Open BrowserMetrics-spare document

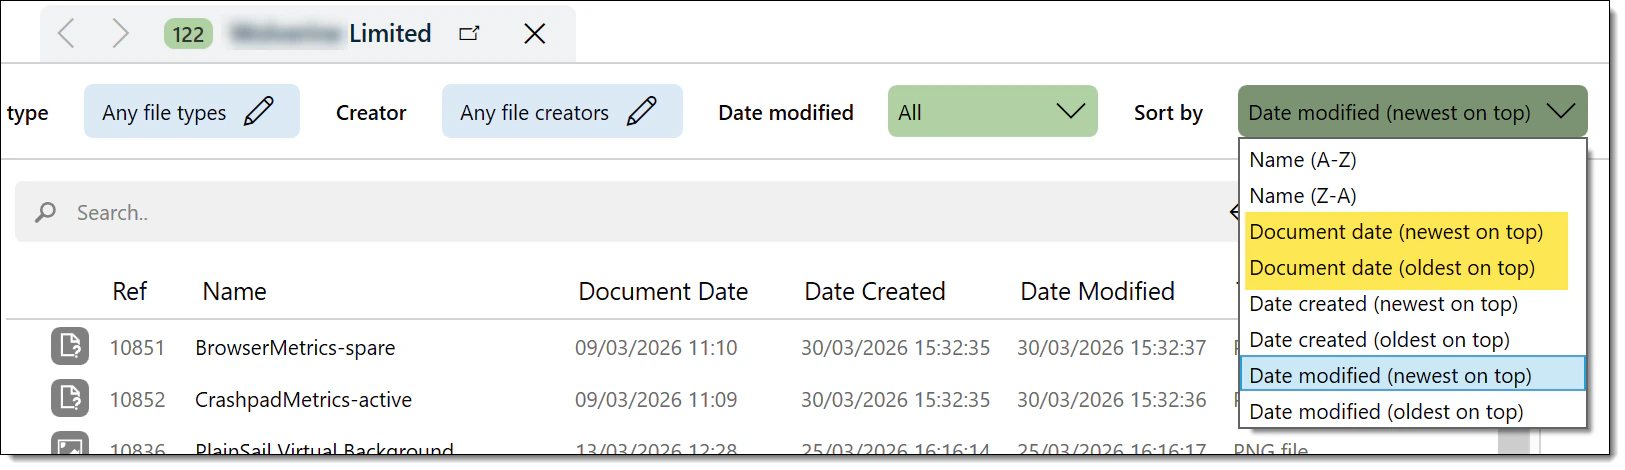click(x=295, y=347)
